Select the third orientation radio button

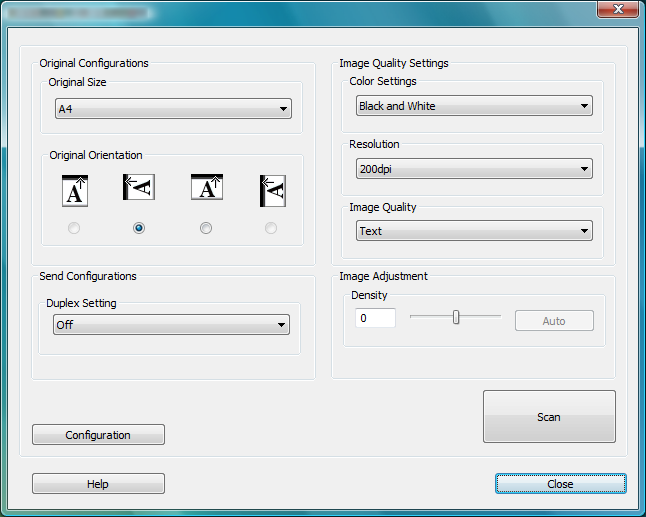[x=206, y=228]
